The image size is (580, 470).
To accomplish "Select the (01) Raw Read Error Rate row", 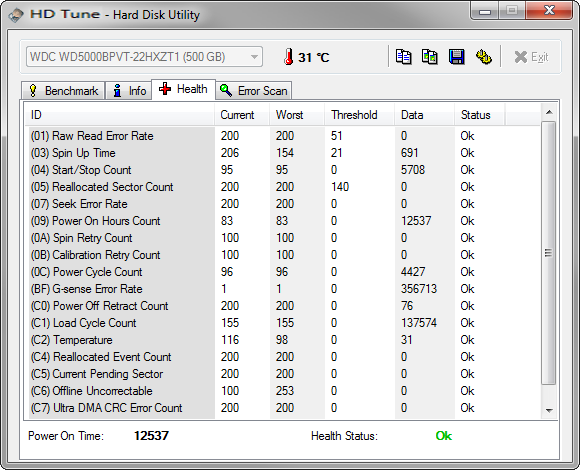I will pyautogui.click(x=283, y=136).
